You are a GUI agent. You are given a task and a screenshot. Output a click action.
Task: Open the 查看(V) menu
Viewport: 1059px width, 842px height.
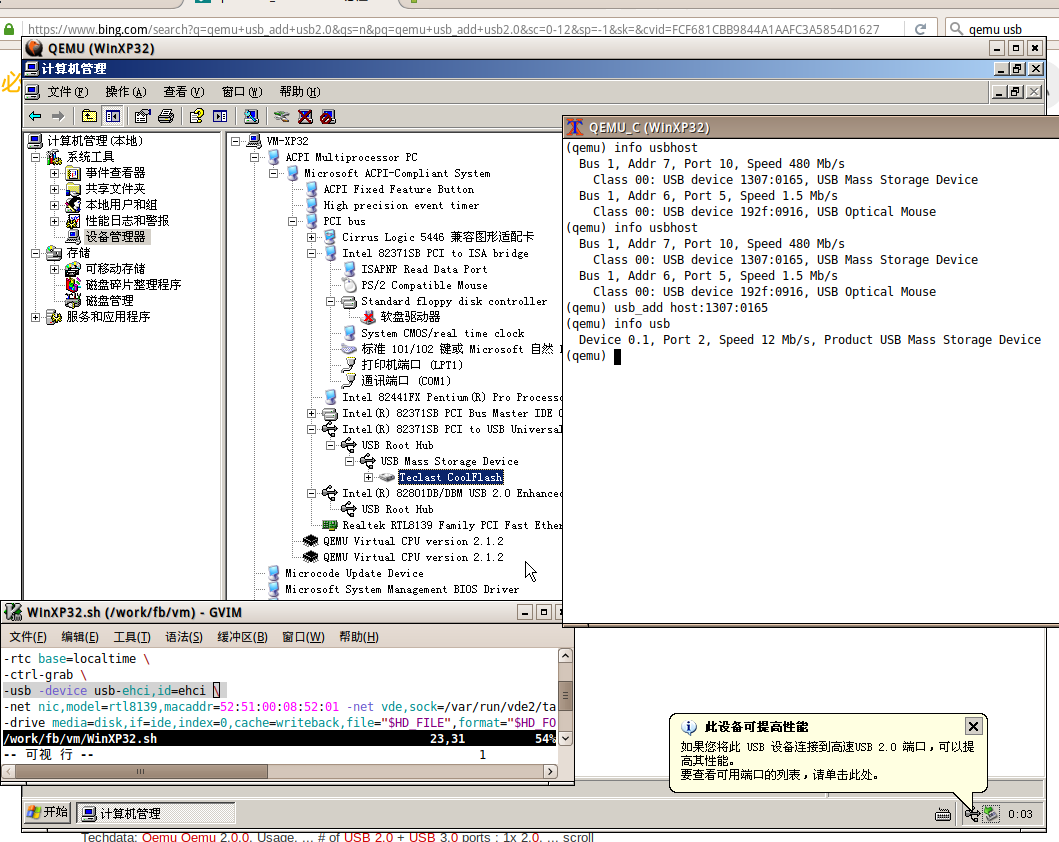click(x=184, y=92)
